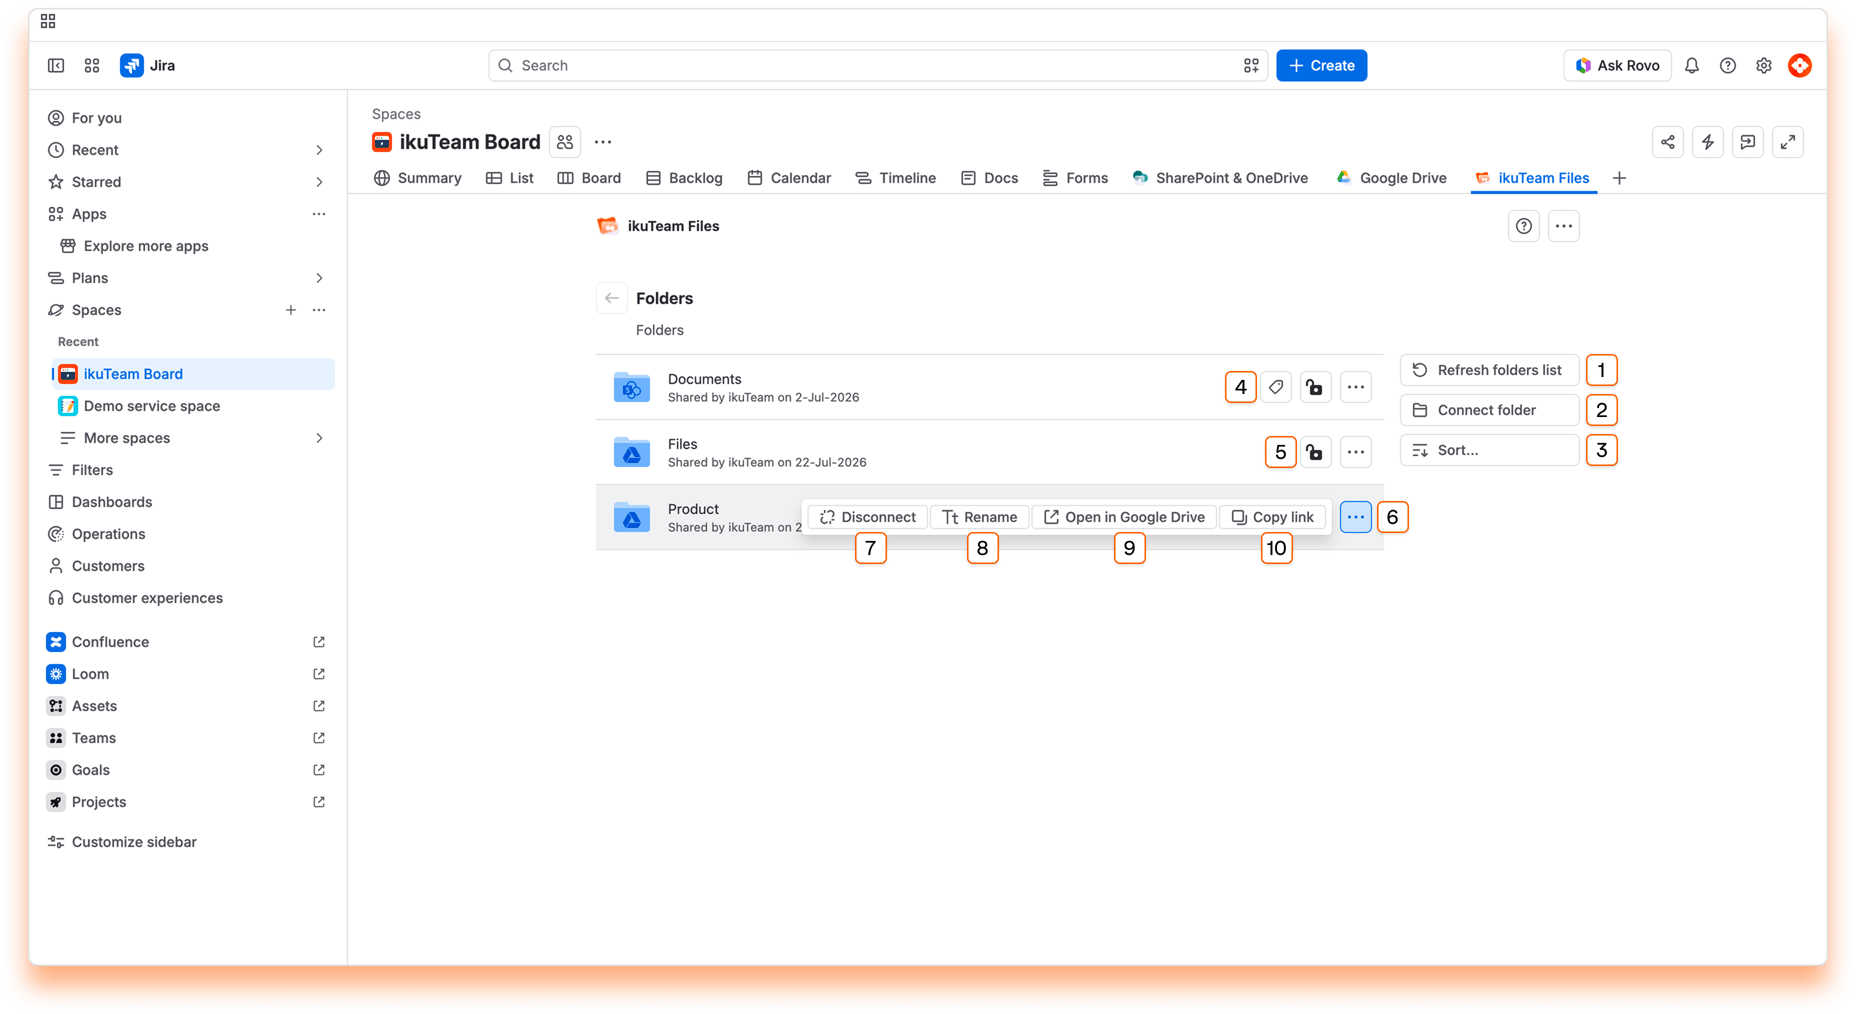The height and width of the screenshot is (1014, 1856).
Task: Open the user profile avatar
Action: [x=1800, y=65]
